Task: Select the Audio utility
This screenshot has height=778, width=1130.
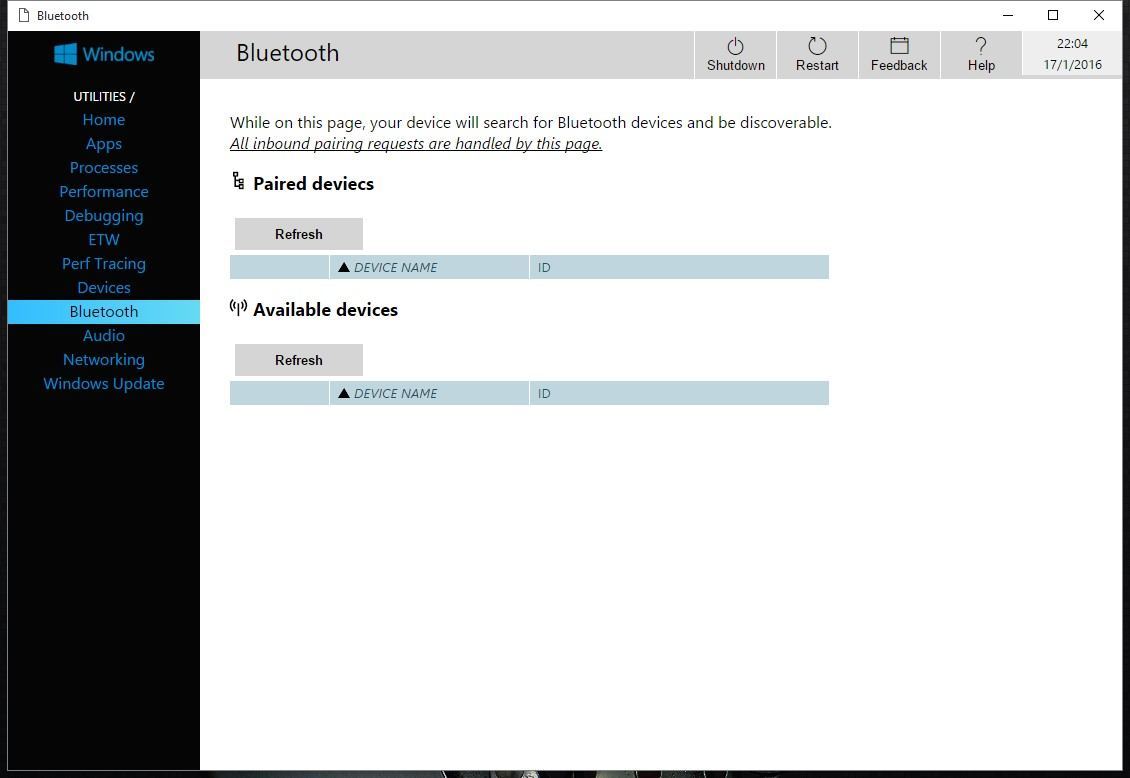Action: pos(103,335)
